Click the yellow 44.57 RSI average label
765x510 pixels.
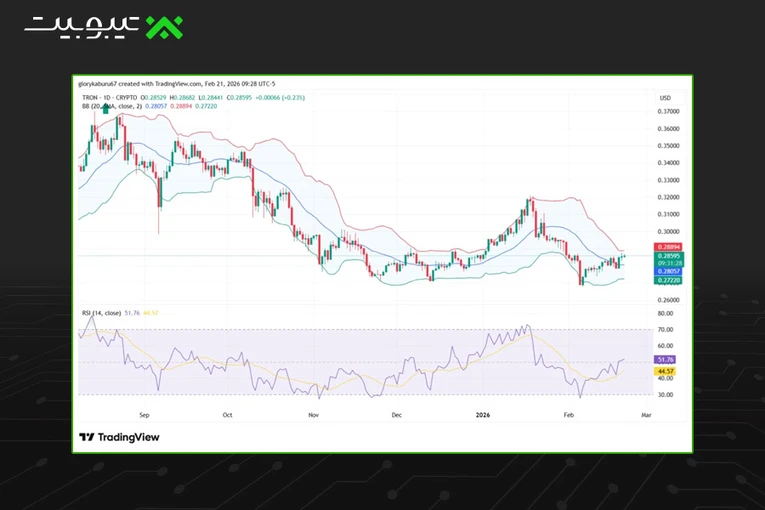point(664,371)
